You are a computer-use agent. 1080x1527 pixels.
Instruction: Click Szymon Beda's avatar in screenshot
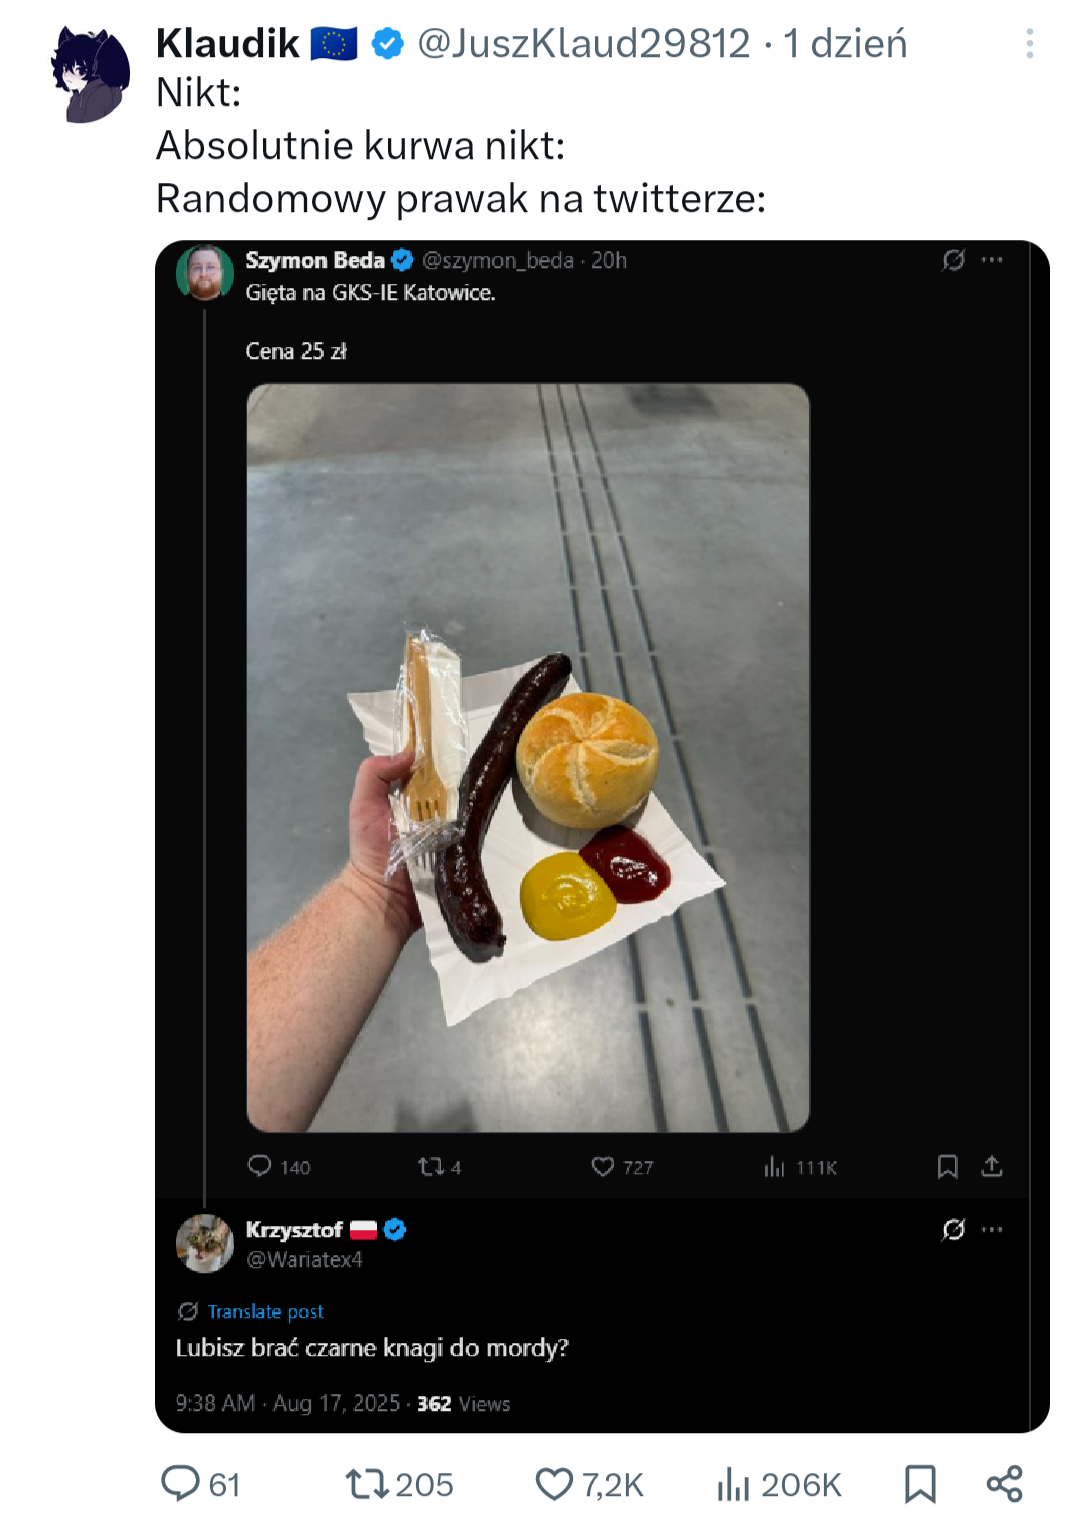tap(205, 272)
